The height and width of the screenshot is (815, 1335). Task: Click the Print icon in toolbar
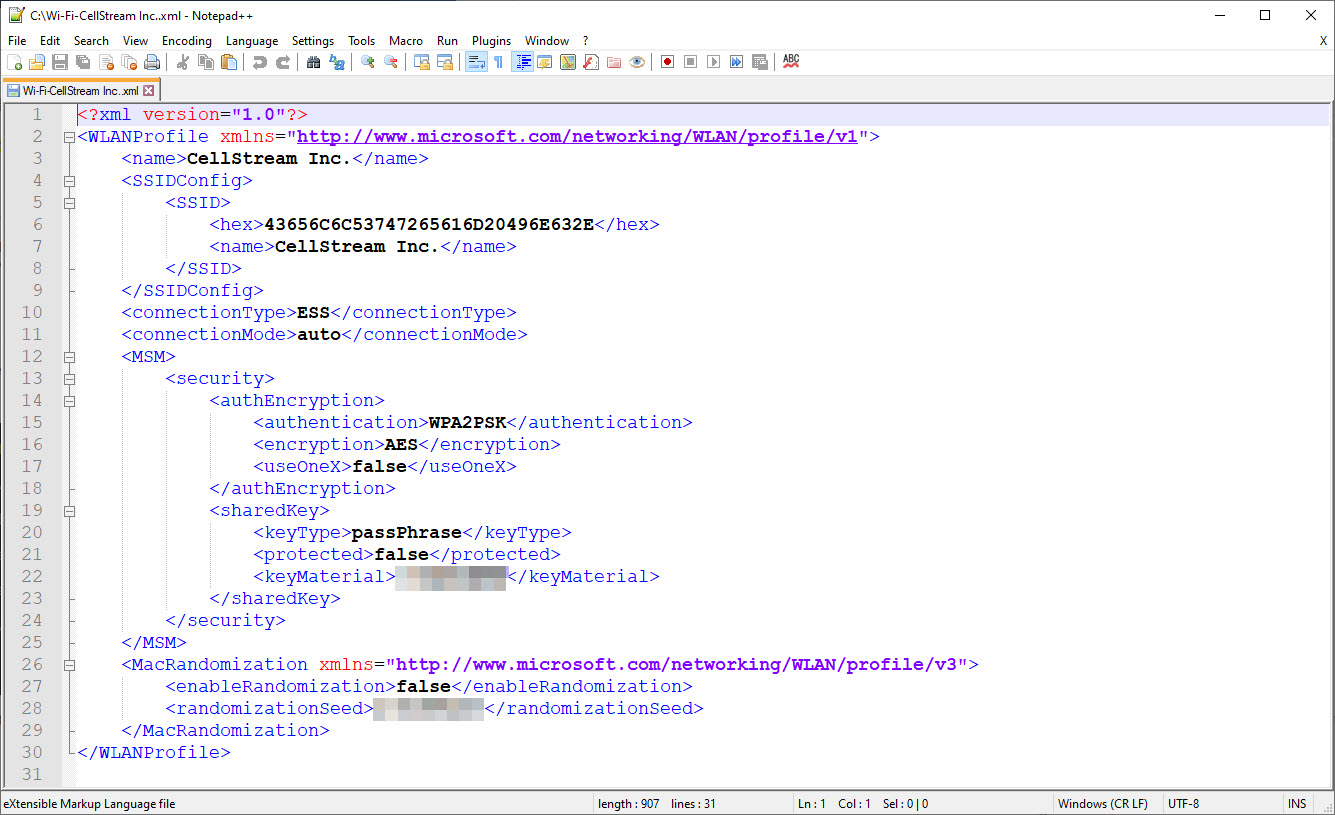click(152, 62)
